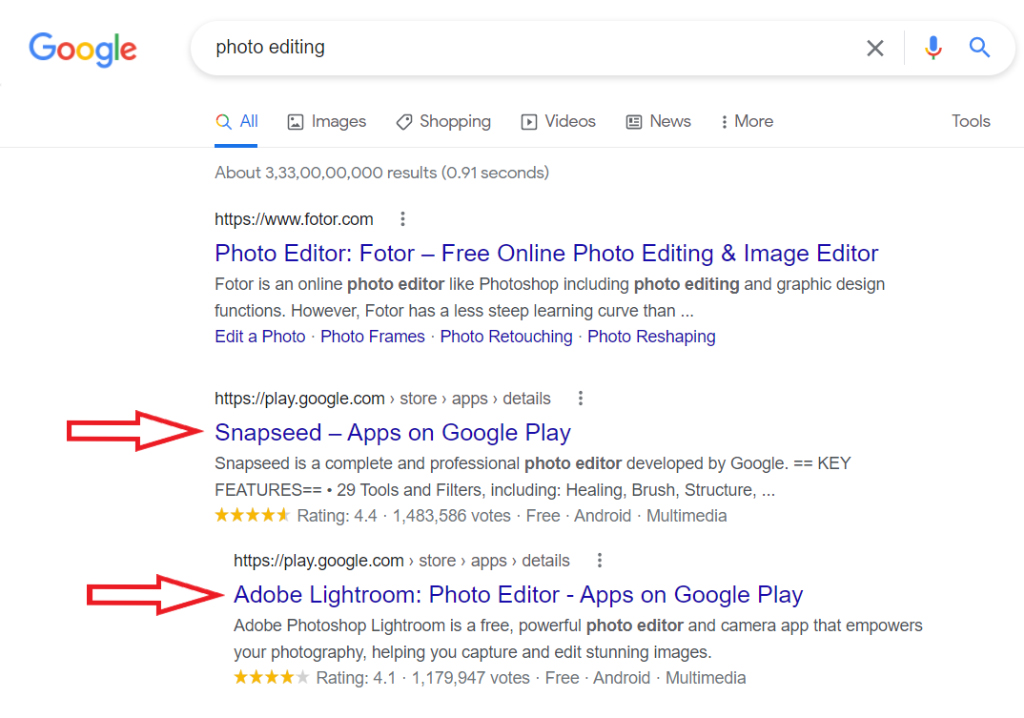The width and height of the screenshot is (1024, 718).
Task: Expand the More options menu
Action: click(x=747, y=122)
